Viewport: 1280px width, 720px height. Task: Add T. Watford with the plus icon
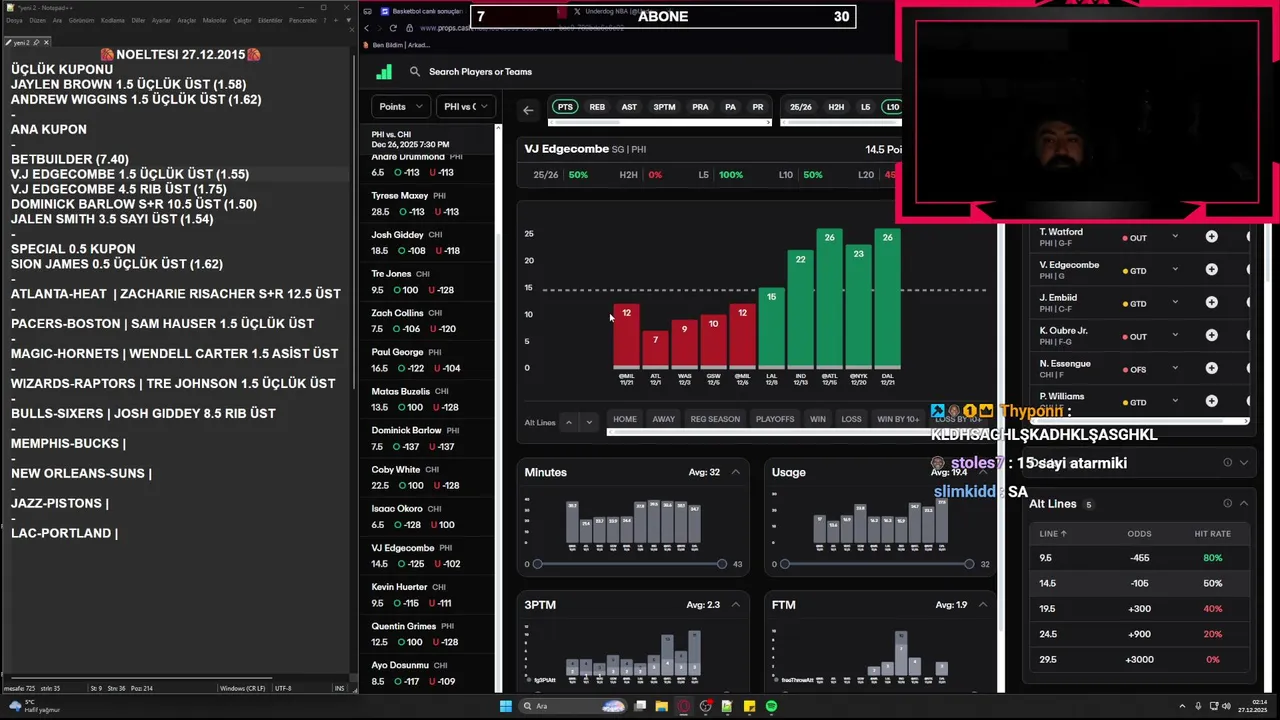pos(1211,237)
